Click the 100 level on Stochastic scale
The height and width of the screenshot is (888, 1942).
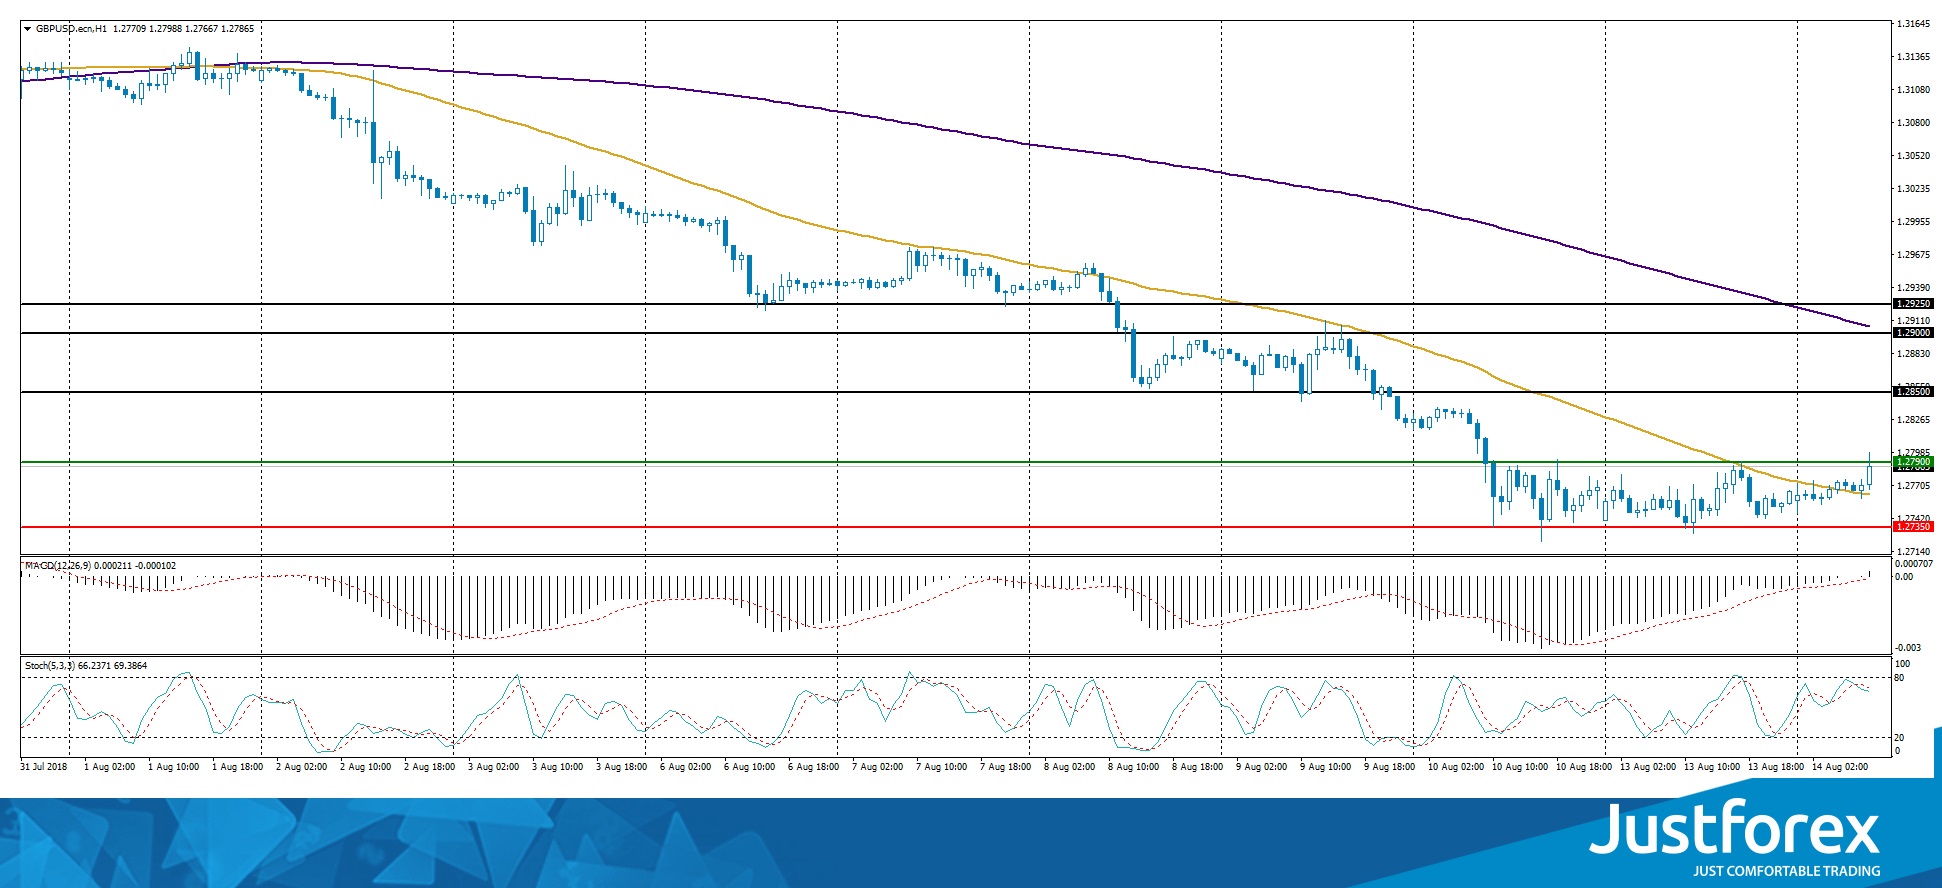pos(1903,664)
